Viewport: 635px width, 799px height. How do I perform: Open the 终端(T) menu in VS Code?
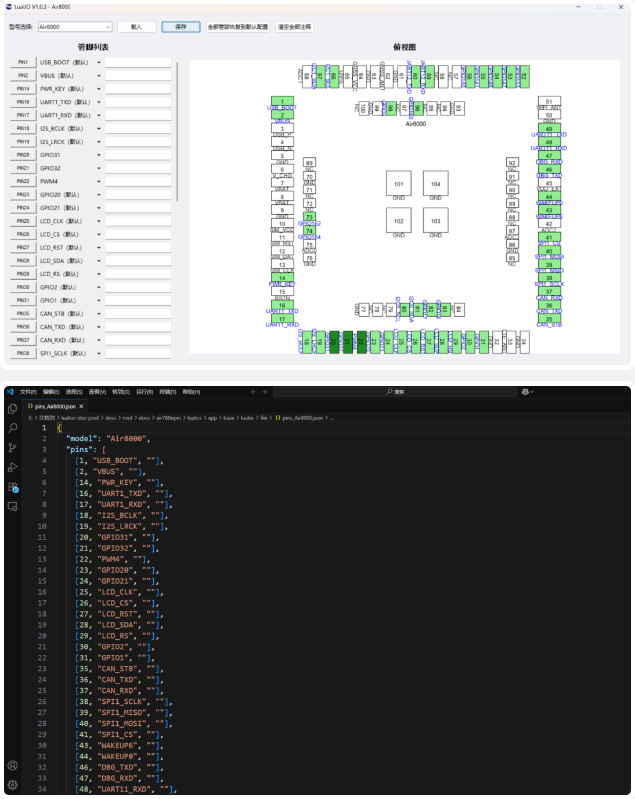[x=168, y=392]
